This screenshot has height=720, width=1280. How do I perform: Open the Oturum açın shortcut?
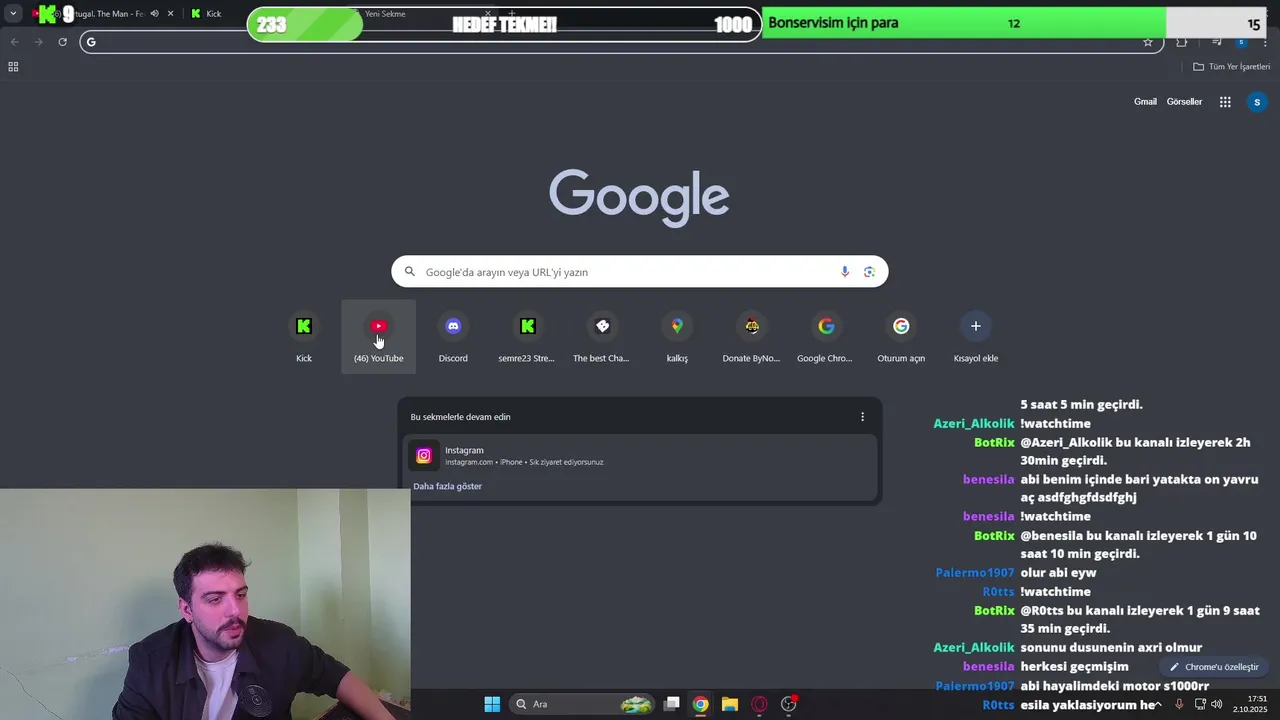[x=901, y=337]
